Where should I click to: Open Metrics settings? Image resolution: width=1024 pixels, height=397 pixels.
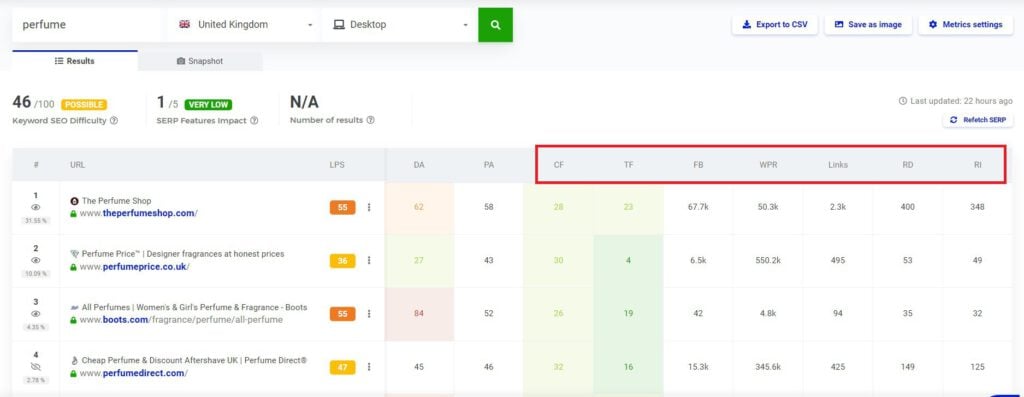pyautogui.click(x=965, y=25)
